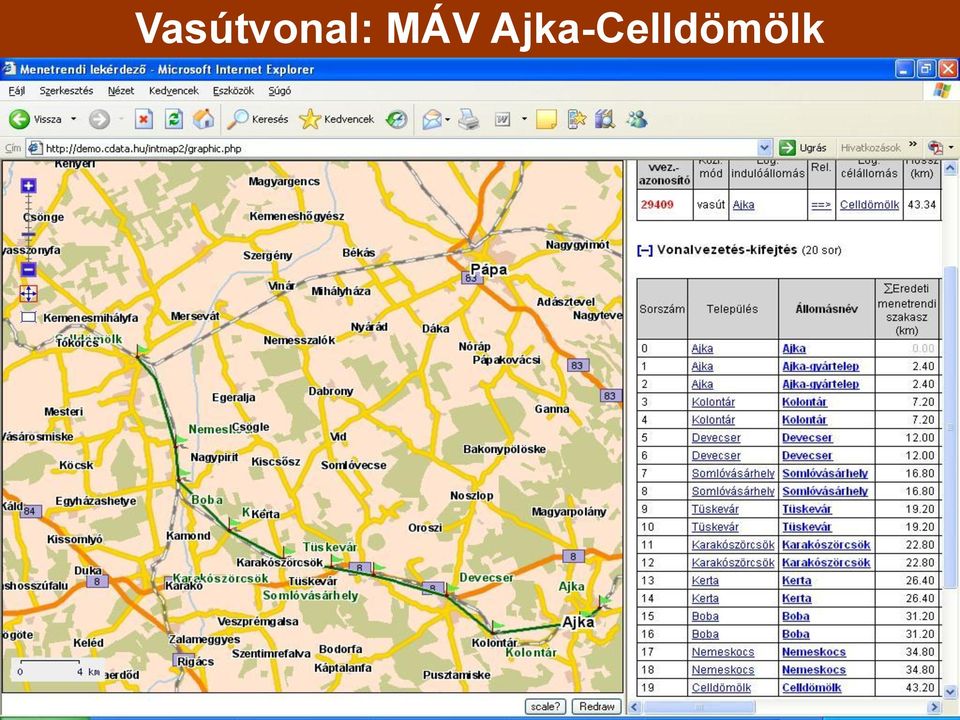Open the Kedvencek menu in menu bar

[174, 91]
